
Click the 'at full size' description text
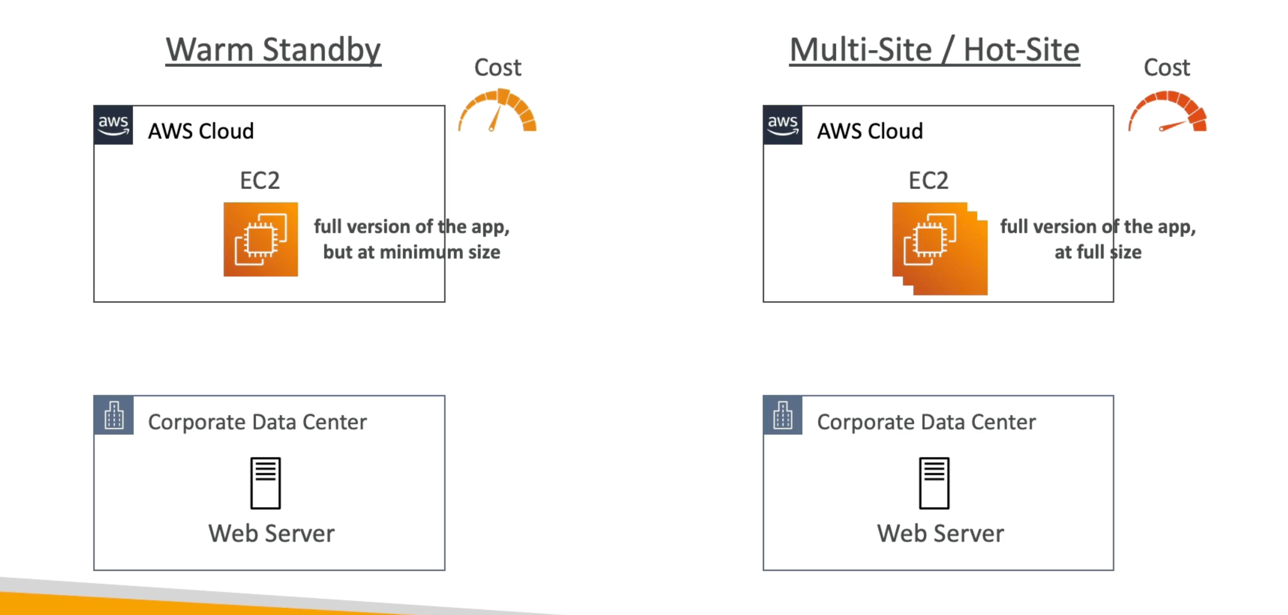(1097, 252)
